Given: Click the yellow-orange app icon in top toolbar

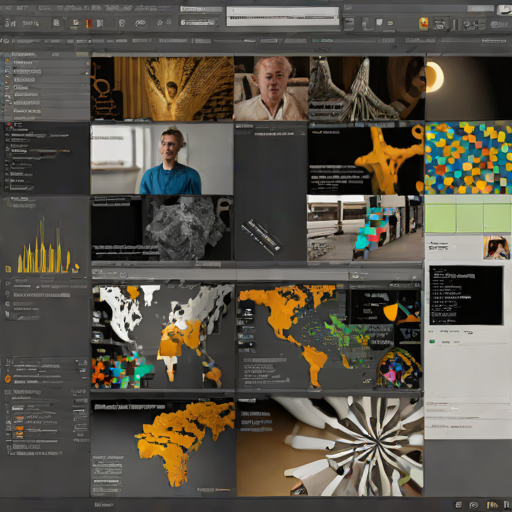Looking at the screenshot, I should (423, 24).
